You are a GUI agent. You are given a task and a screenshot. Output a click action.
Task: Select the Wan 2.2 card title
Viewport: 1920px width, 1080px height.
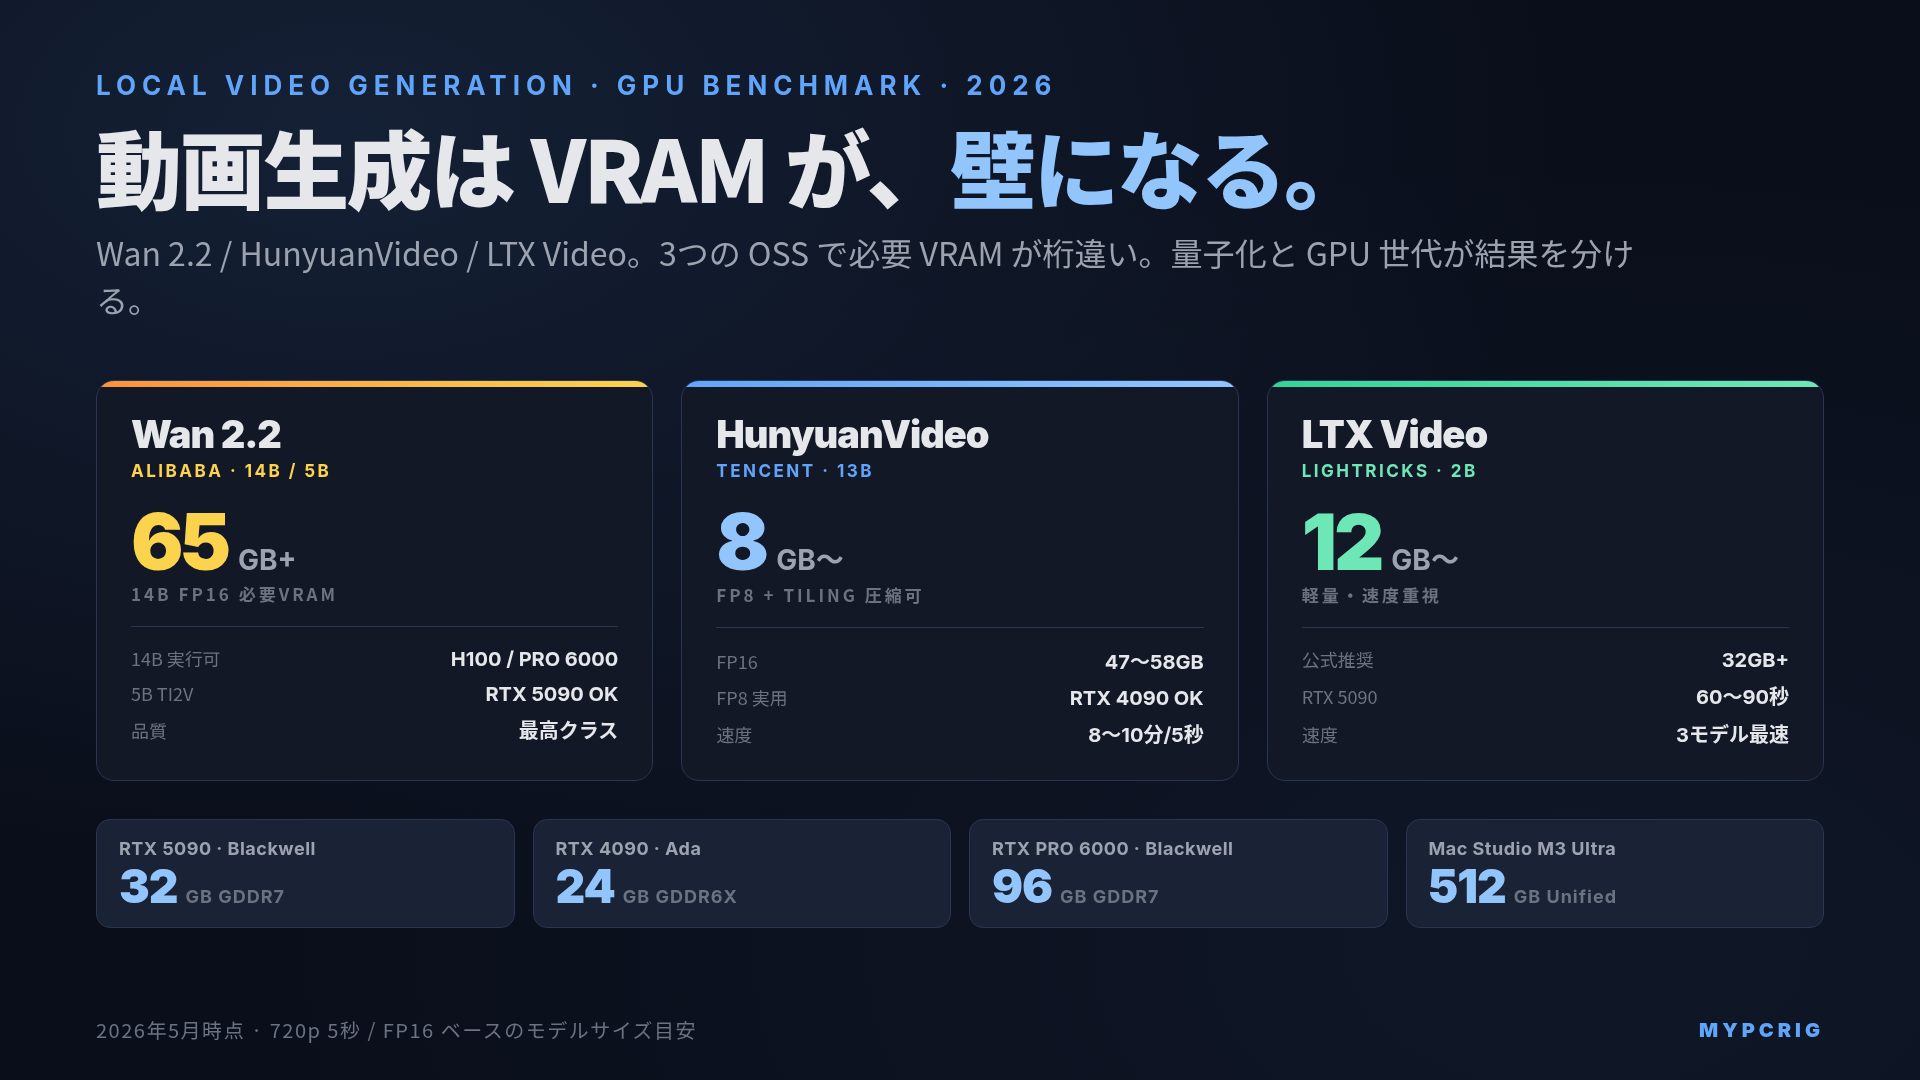coord(206,435)
